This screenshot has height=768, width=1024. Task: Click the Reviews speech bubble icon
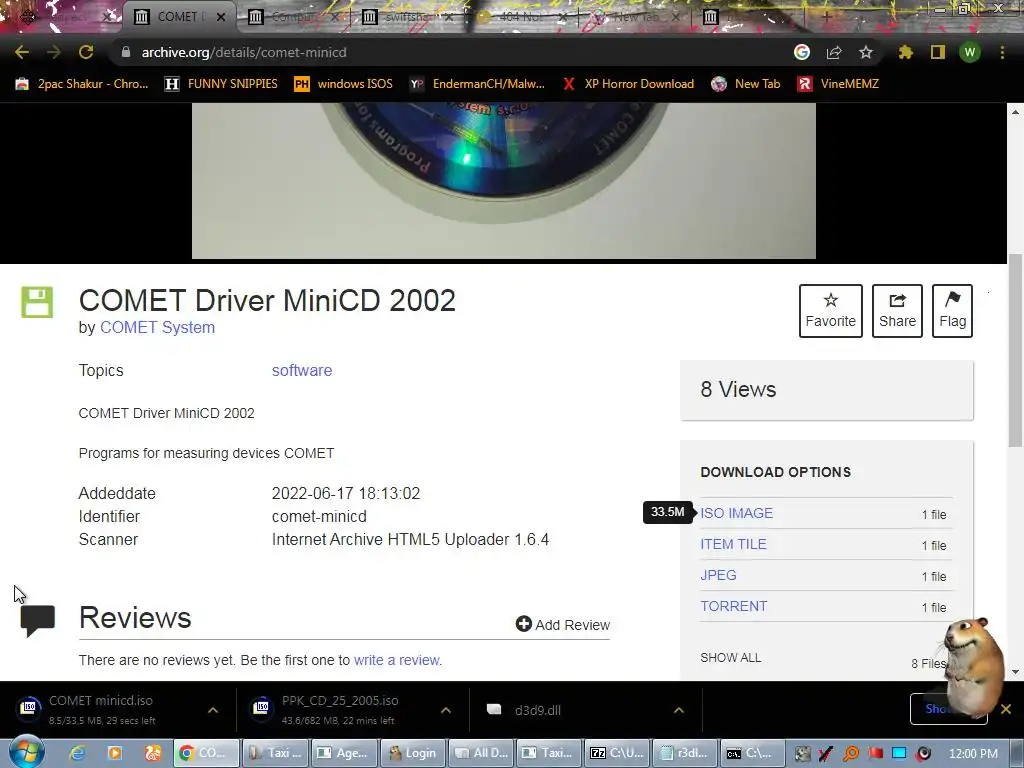pyautogui.click(x=38, y=620)
